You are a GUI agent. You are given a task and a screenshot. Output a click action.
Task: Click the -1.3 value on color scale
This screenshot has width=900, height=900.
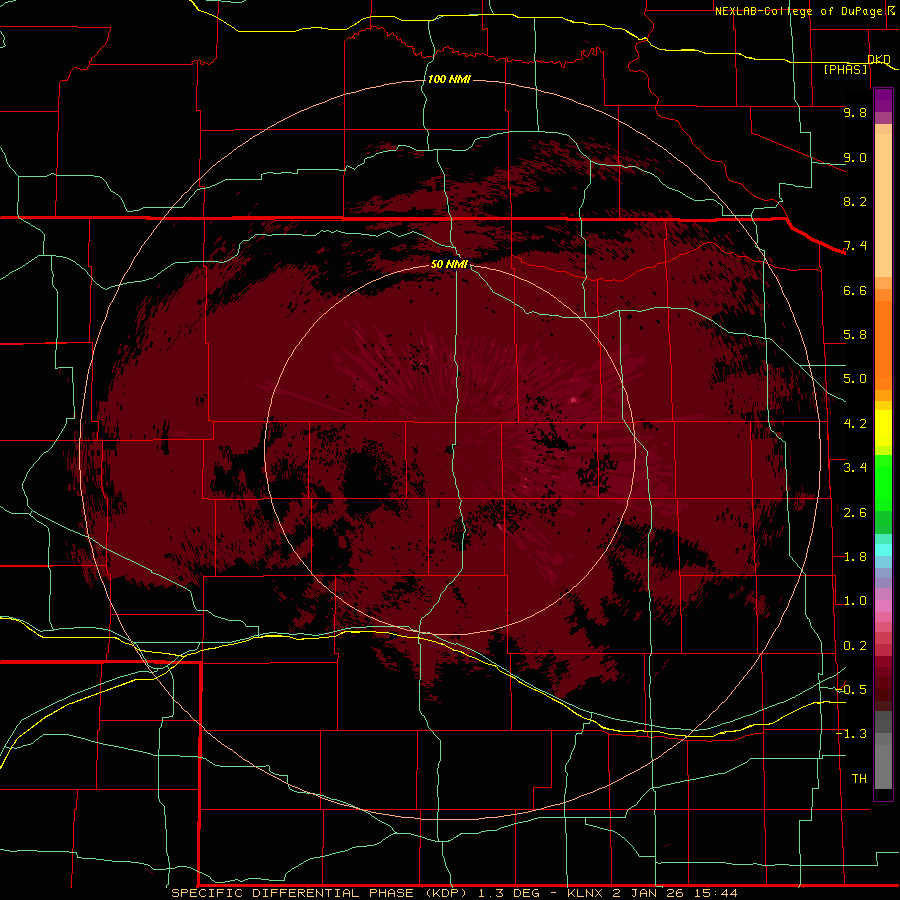[x=851, y=734]
